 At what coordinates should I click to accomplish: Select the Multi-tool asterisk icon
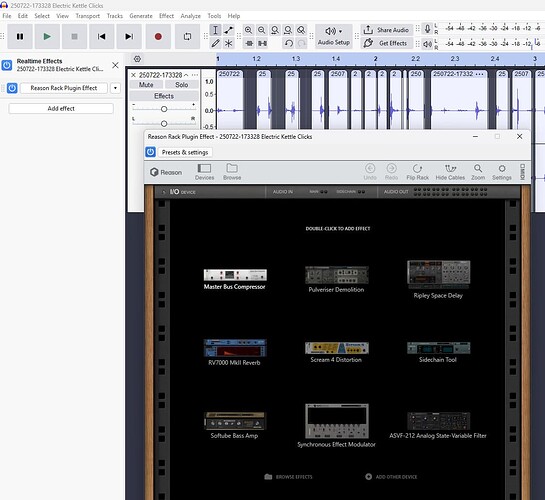click(x=228, y=43)
